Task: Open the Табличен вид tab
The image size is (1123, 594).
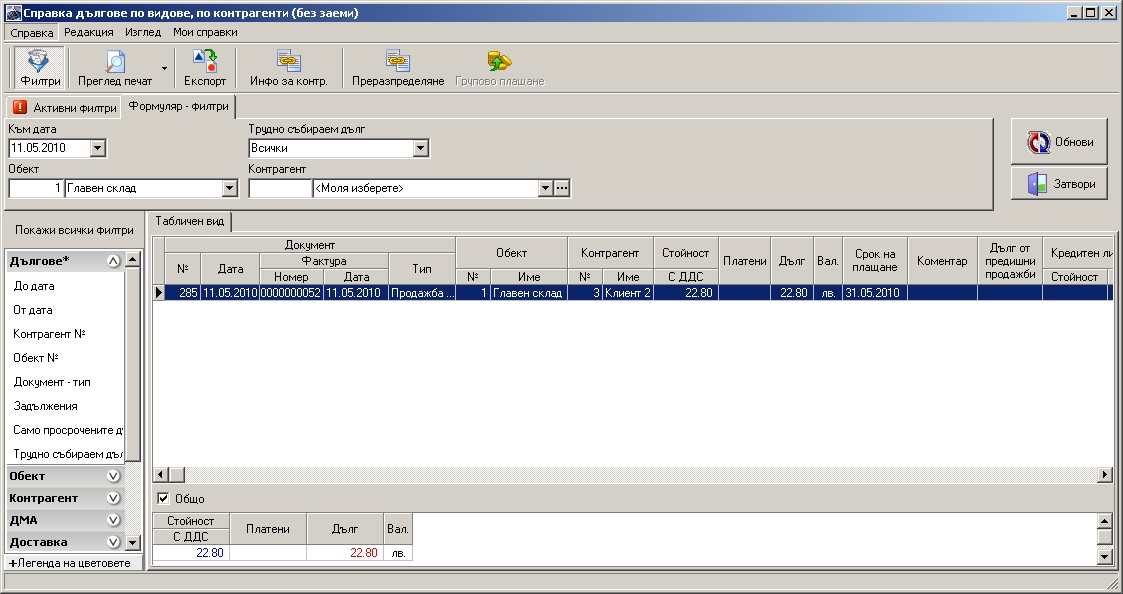Action: coord(190,221)
